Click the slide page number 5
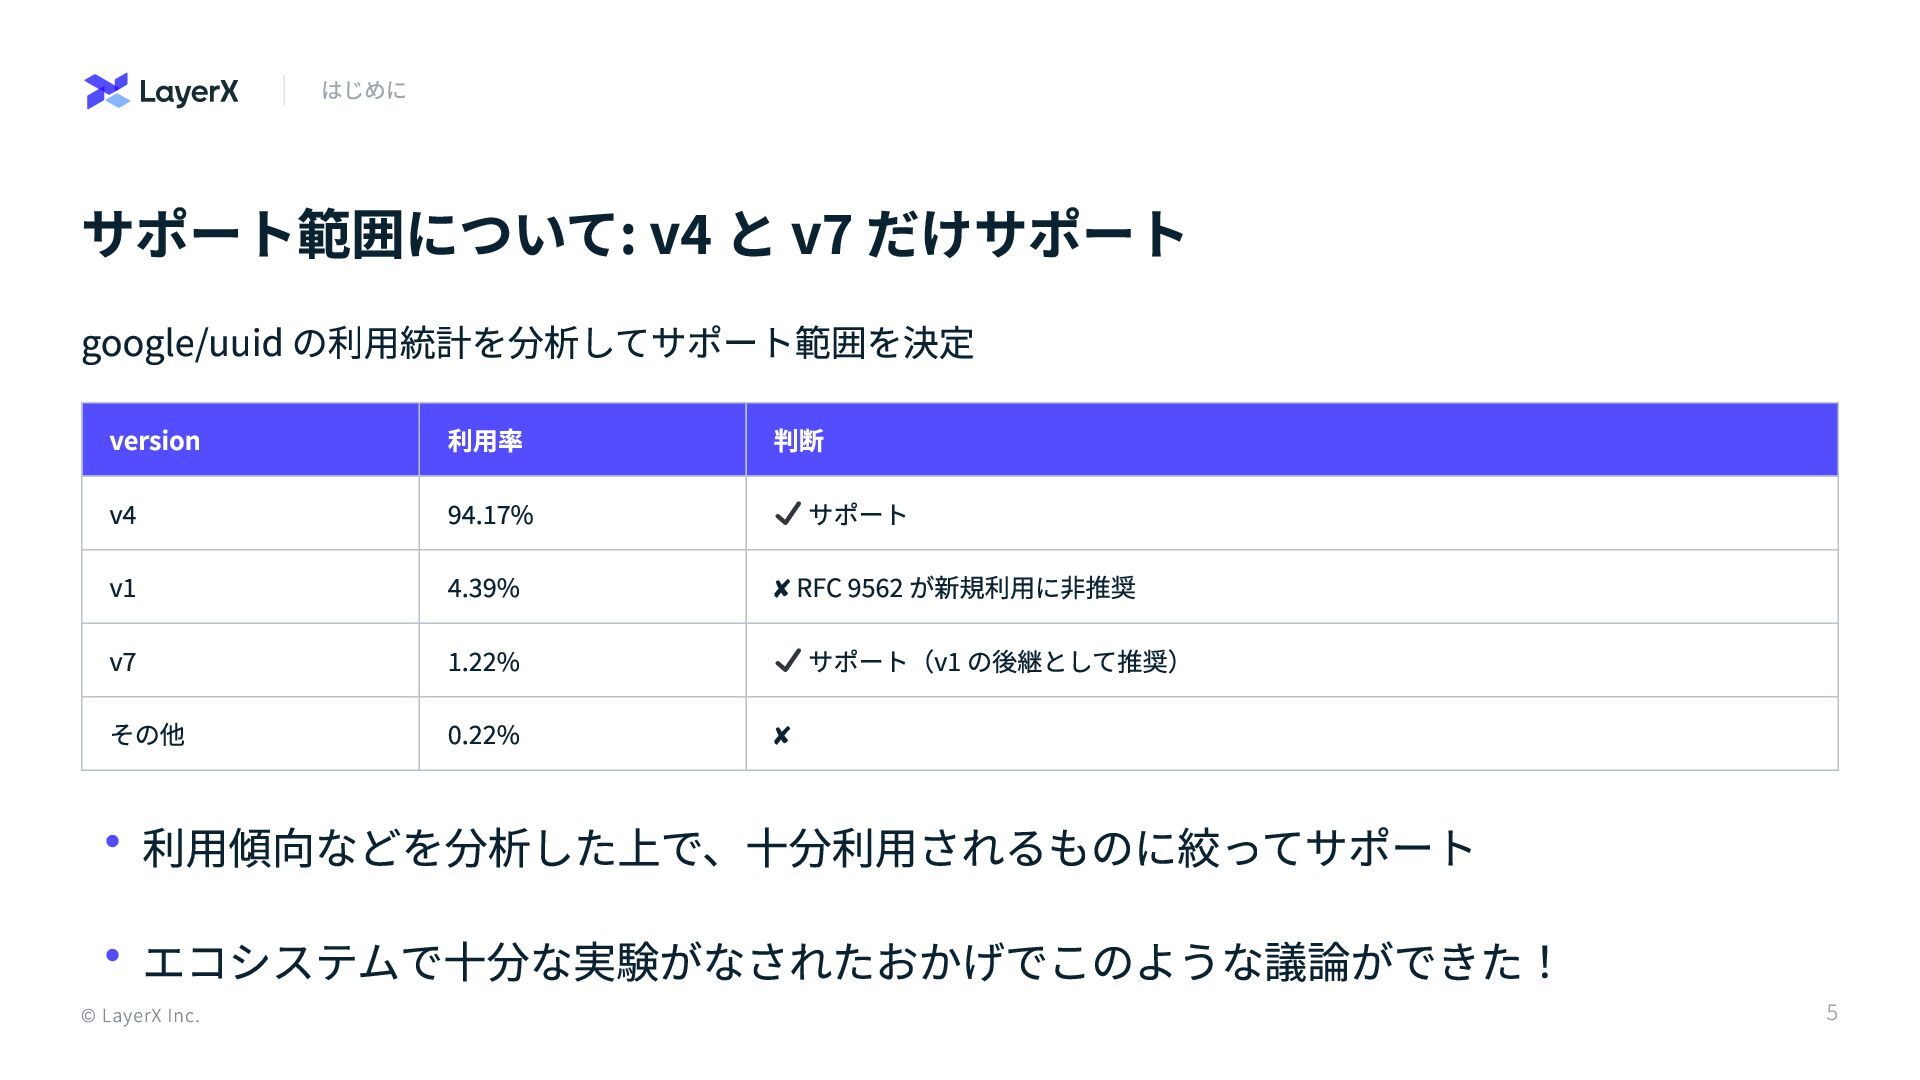The width and height of the screenshot is (1920, 1080). click(x=1832, y=1013)
